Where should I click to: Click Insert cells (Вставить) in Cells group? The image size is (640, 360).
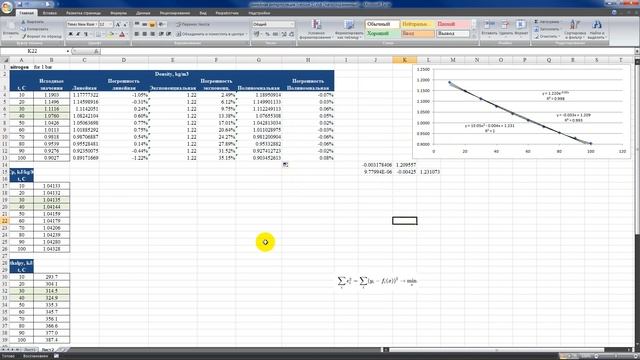[489, 28]
